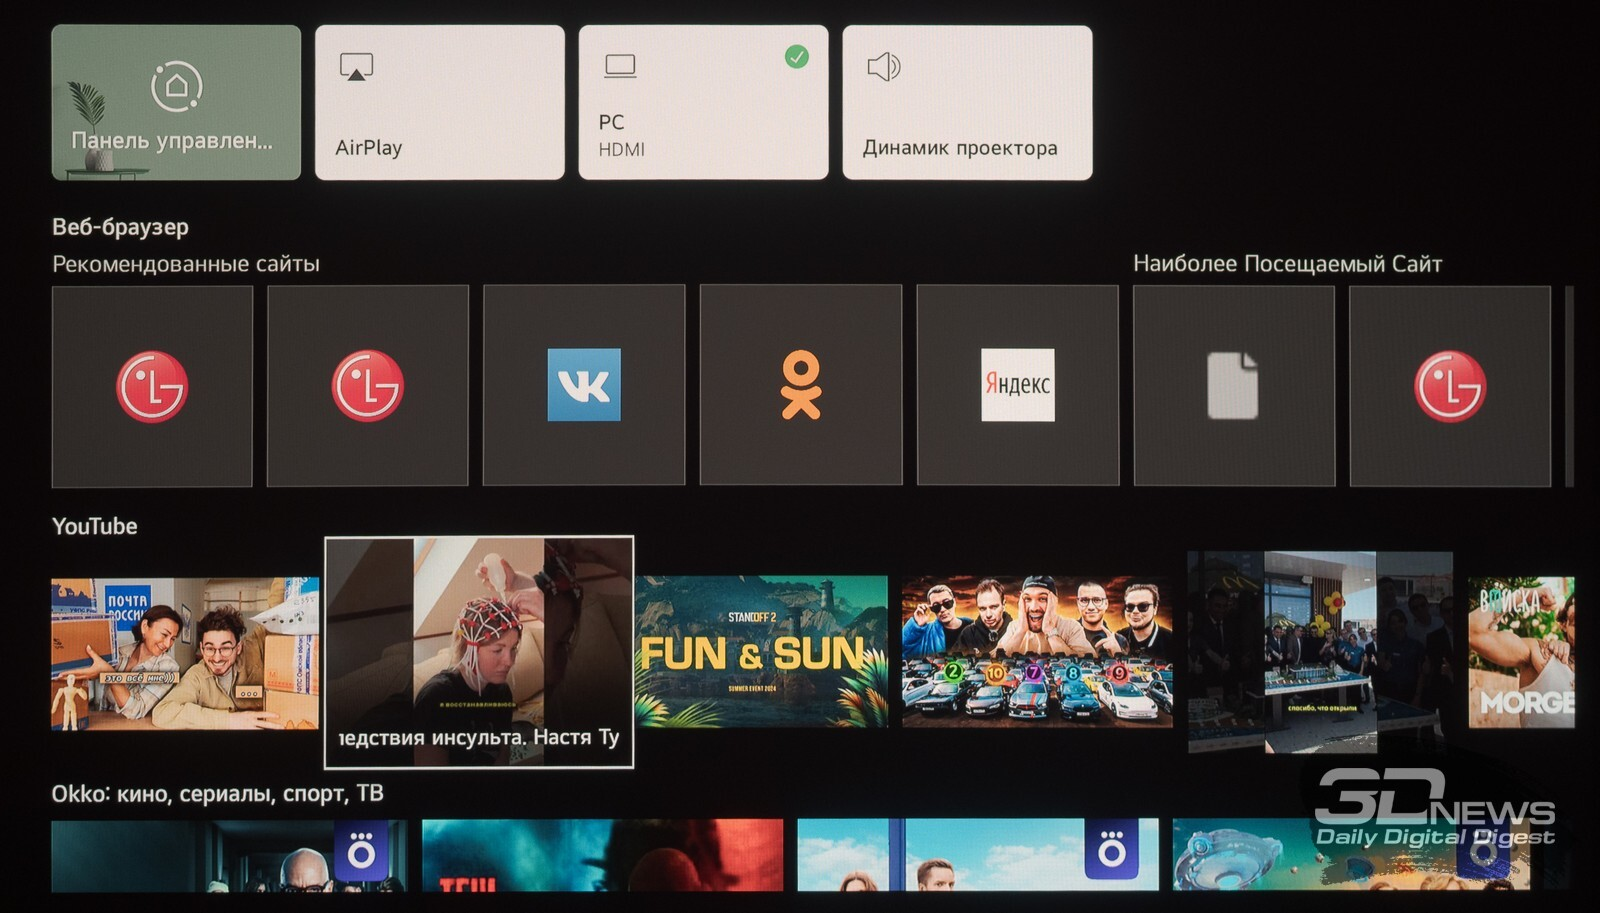
Task: Open the fourth Okko animated movie thumbnail
Action: point(1351,855)
